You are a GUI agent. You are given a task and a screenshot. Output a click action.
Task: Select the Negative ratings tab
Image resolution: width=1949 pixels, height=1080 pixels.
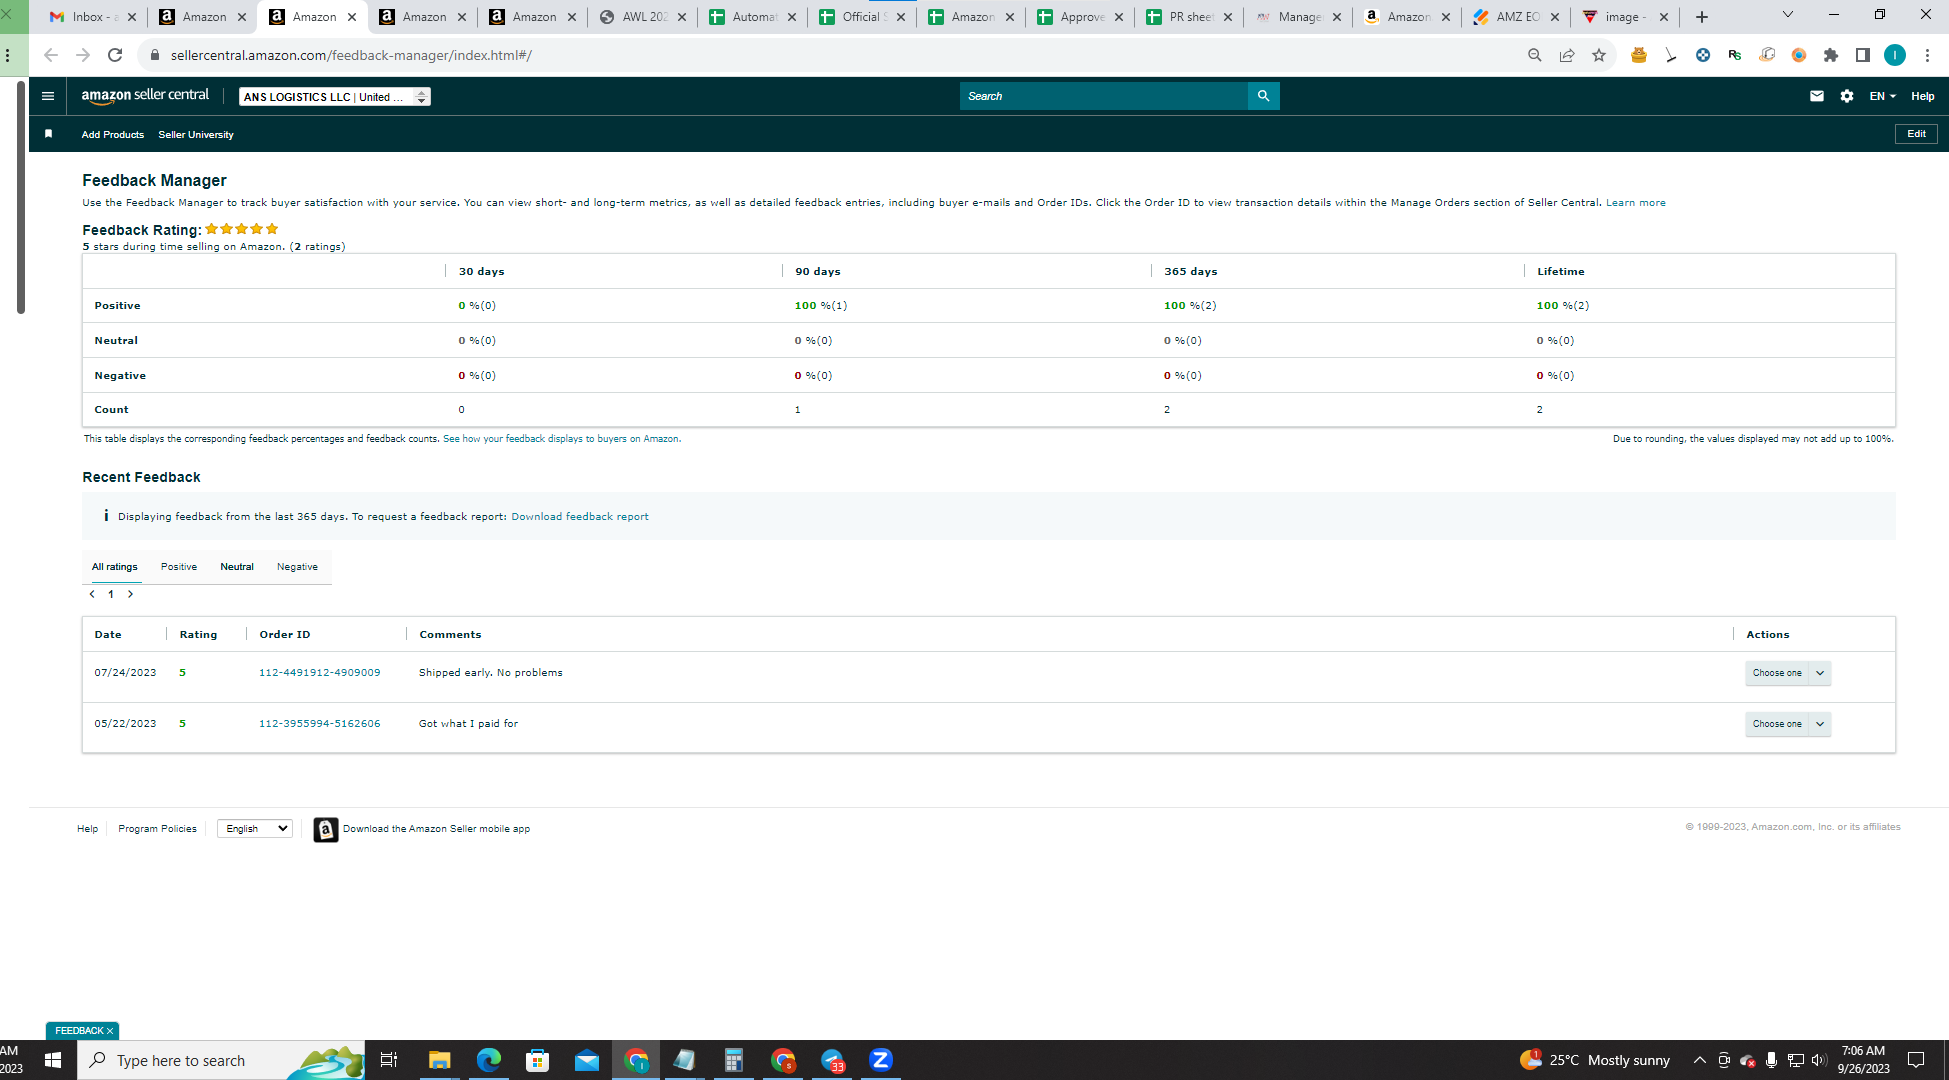point(297,567)
